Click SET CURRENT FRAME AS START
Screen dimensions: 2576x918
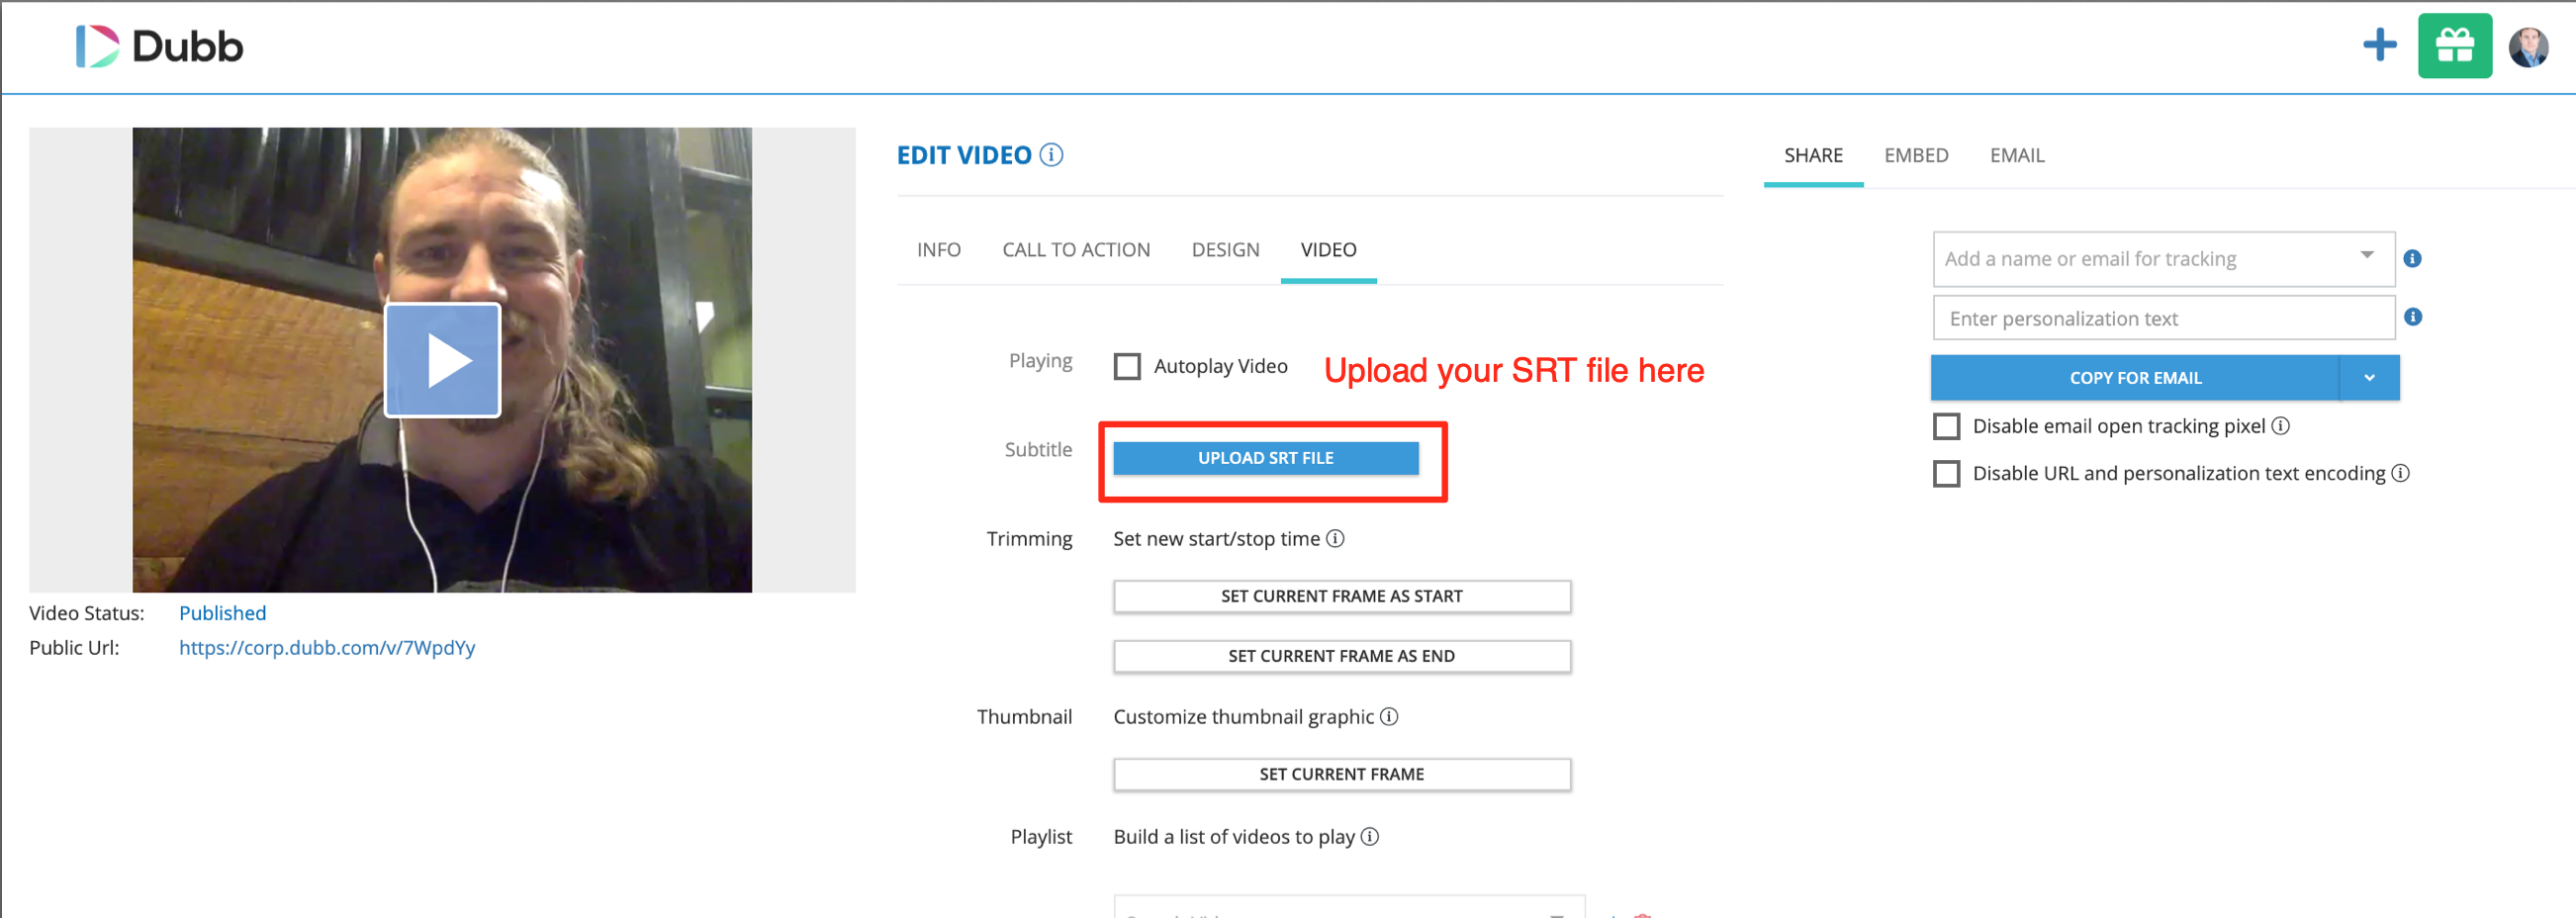pyautogui.click(x=1342, y=597)
